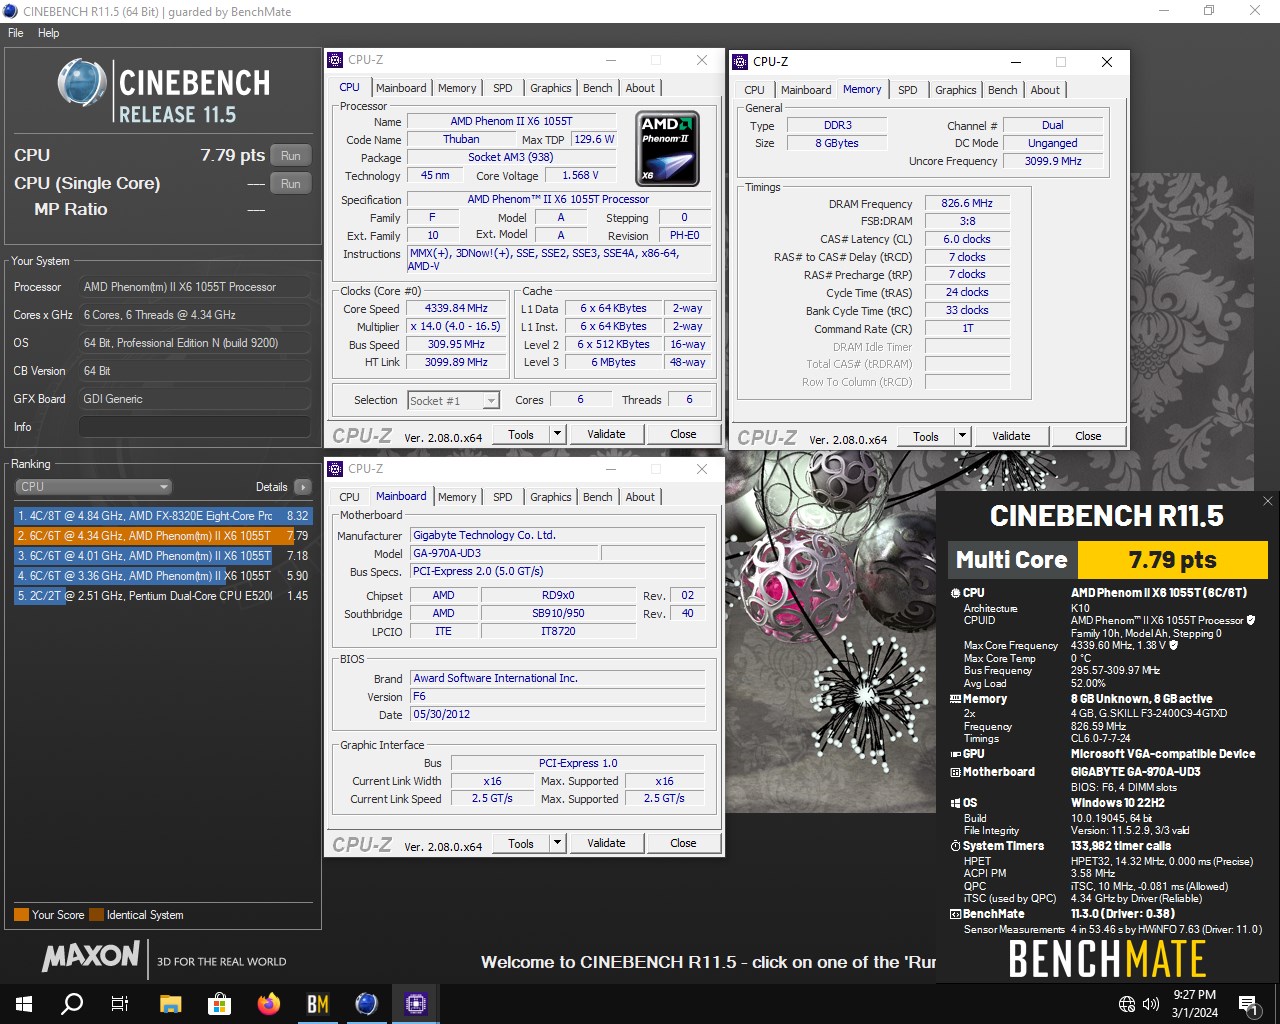This screenshot has width=1280, height=1024.
Task: Expand Tools dropdown in CPU-Z Mainboard window
Action: (x=558, y=843)
